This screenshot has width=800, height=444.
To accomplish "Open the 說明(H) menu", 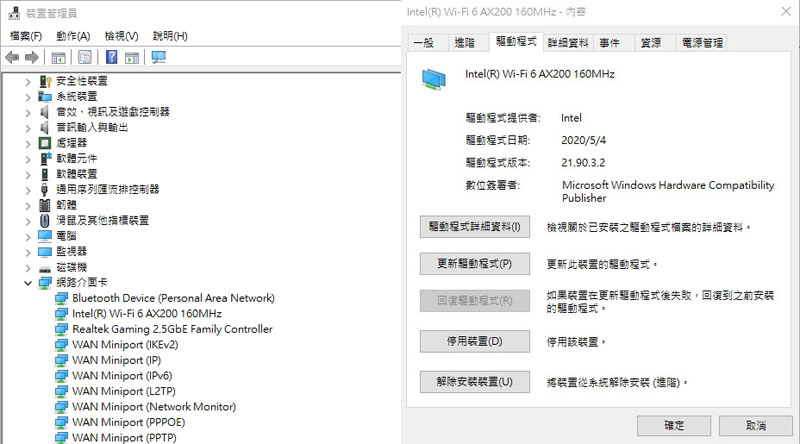I will click(x=170, y=36).
